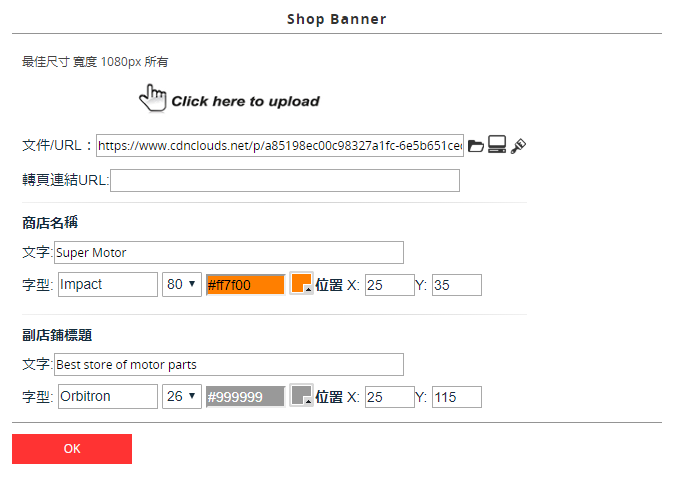Viewport: 673px width, 478px height.
Task: Click the redirect link URL input box
Action: pos(285,180)
